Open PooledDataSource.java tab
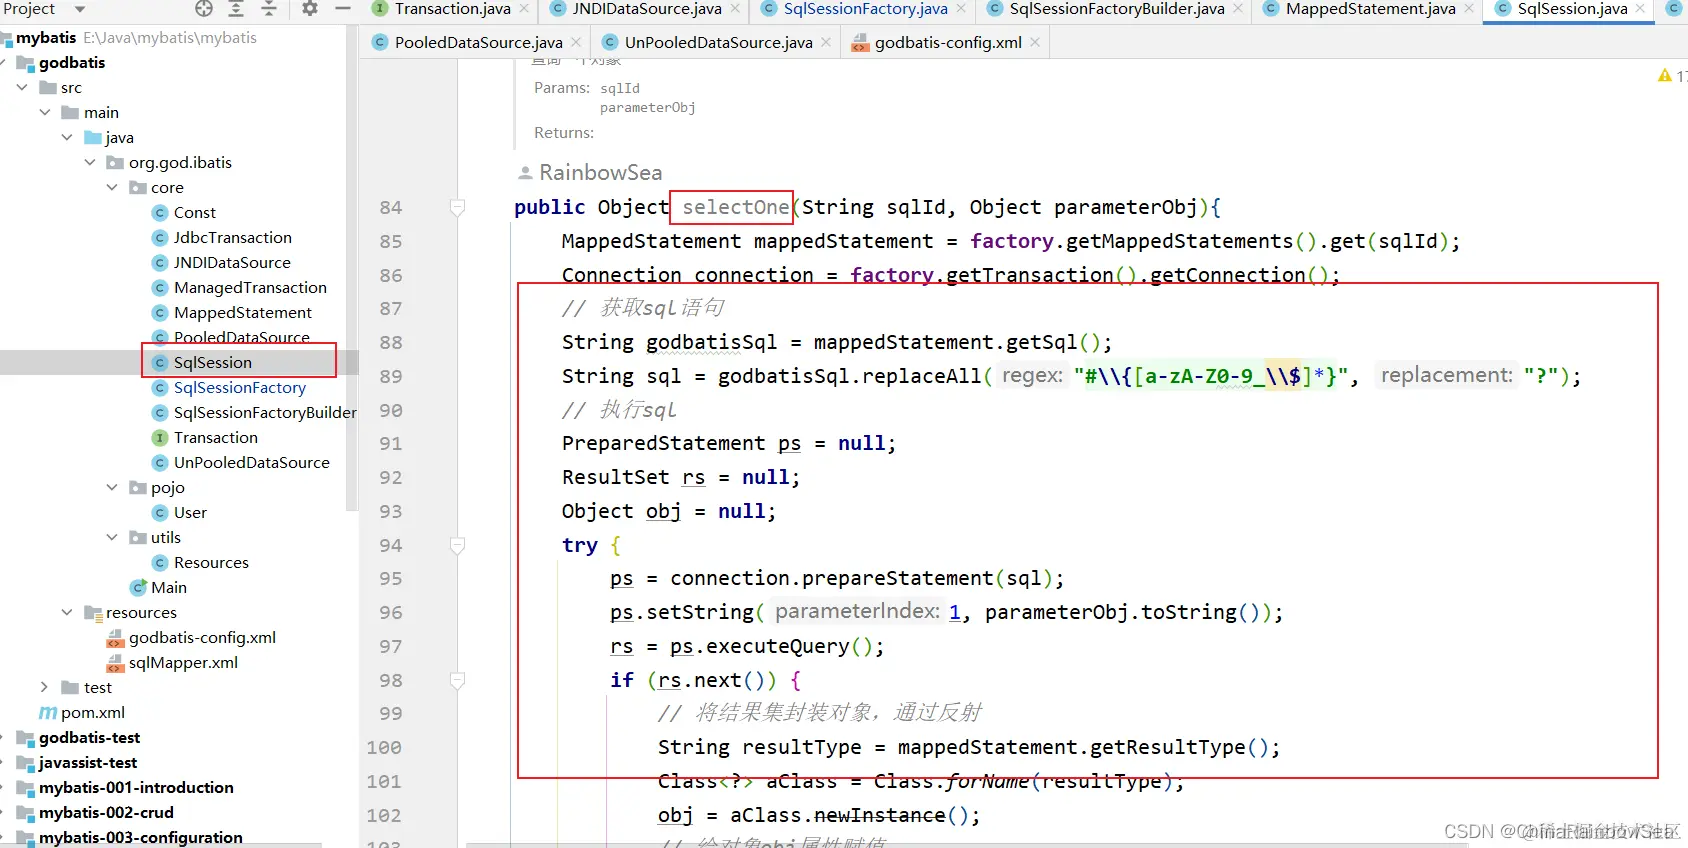This screenshot has height=848, width=1688. [x=478, y=42]
